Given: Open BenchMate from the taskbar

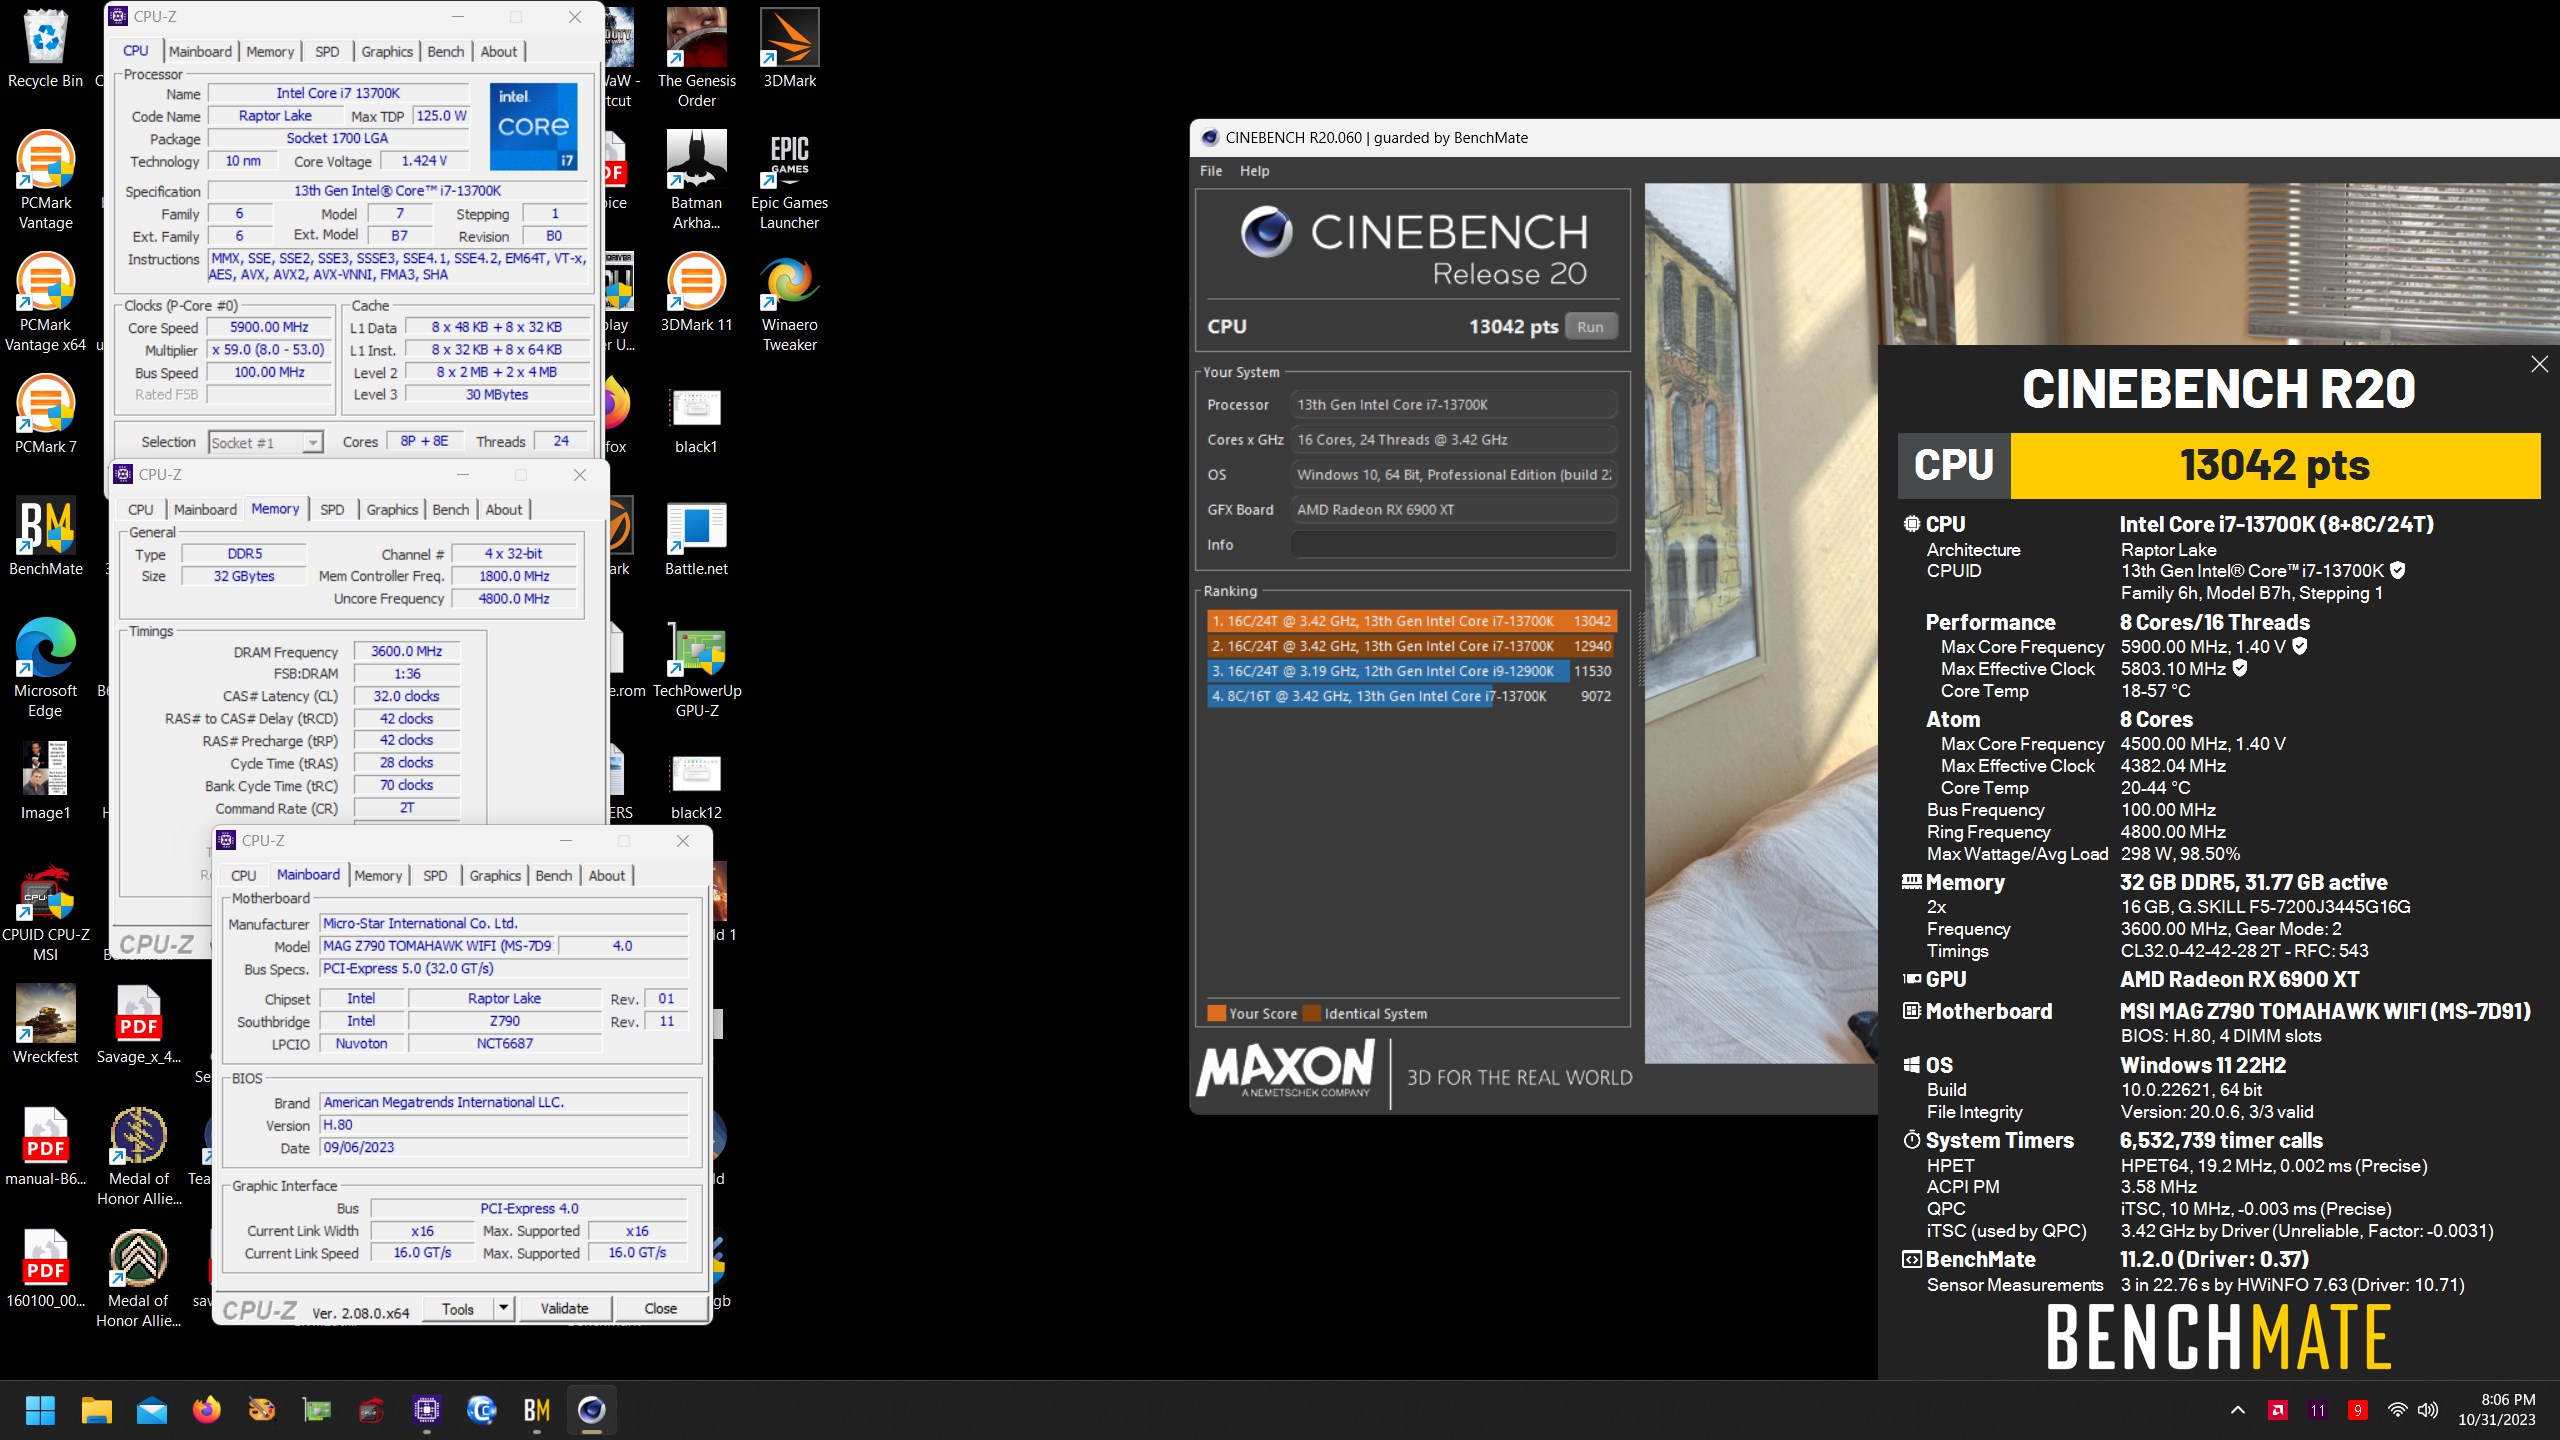Looking at the screenshot, I should (x=537, y=1410).
